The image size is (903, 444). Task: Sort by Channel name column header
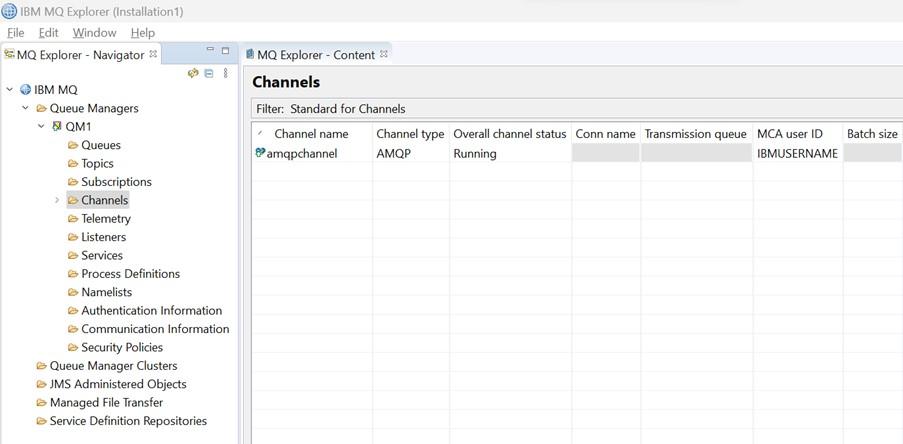(x=312, y=134)
